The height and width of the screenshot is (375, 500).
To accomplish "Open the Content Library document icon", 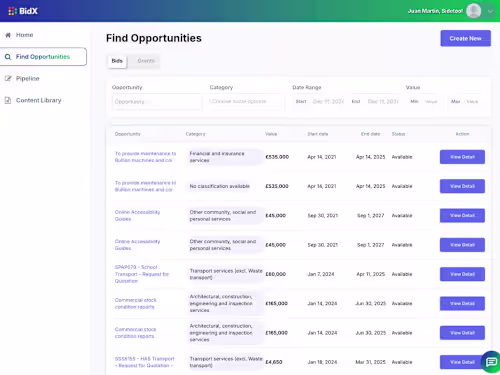I will pos(8,100).
